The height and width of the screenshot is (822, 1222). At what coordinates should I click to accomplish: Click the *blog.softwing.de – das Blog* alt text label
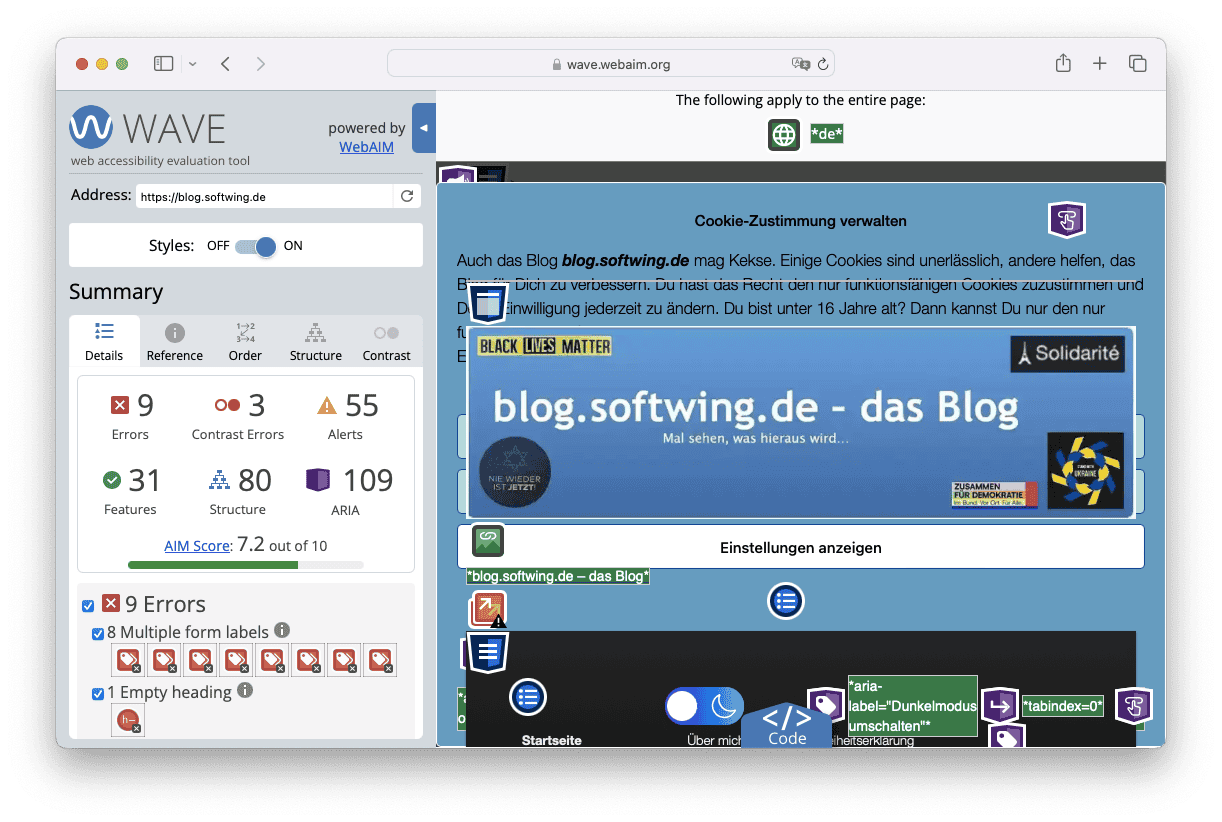[x=558, y=576]
